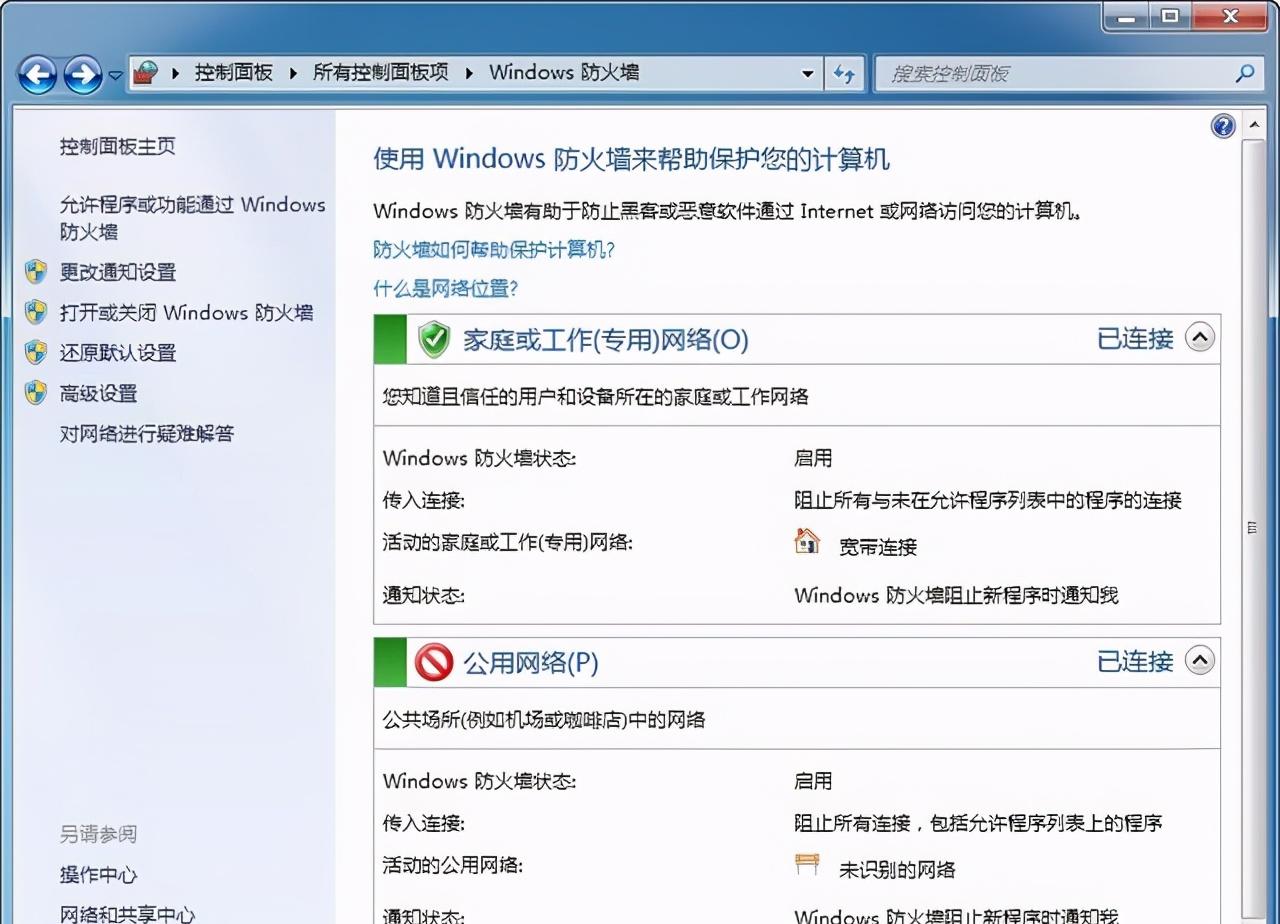Click shield icon beside 还原默认设置
The width and height of the screenshot is (1280, 924).
click(x=36, y=352)
